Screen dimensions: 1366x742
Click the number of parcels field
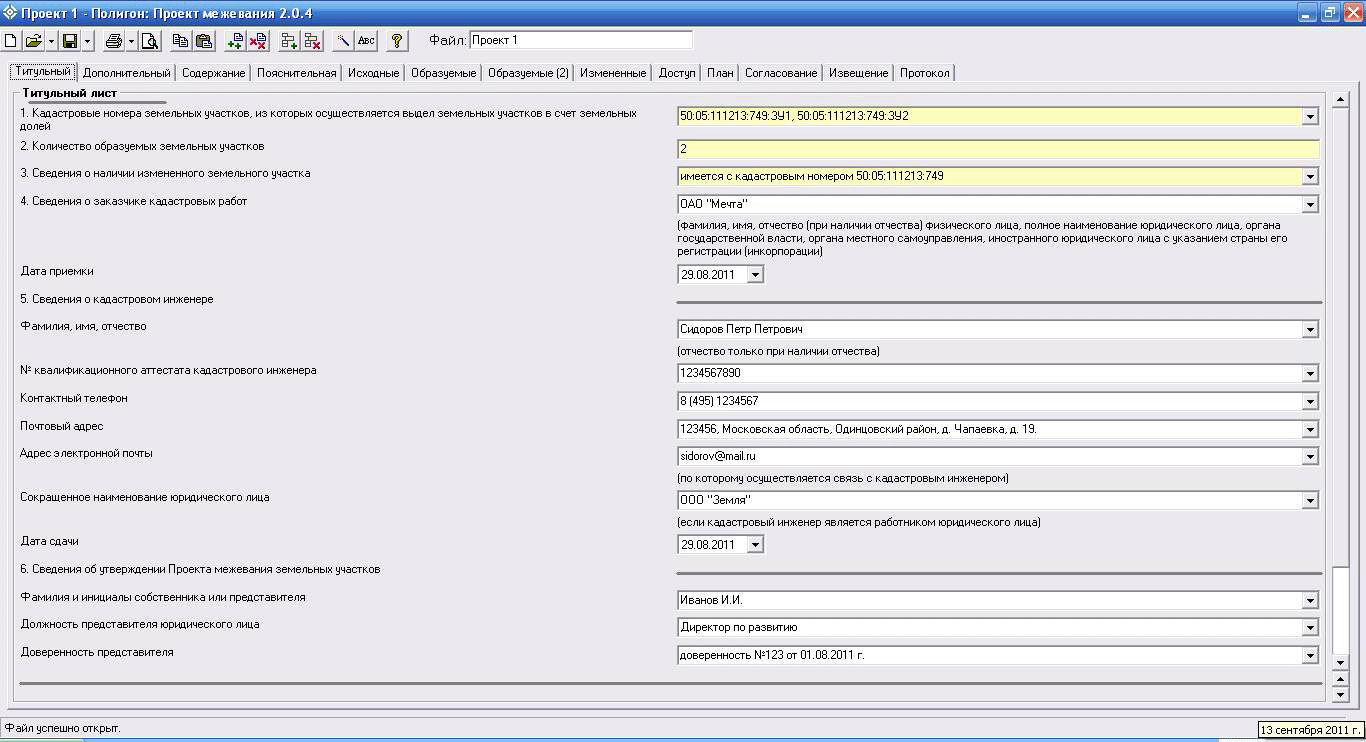(997, 149)
